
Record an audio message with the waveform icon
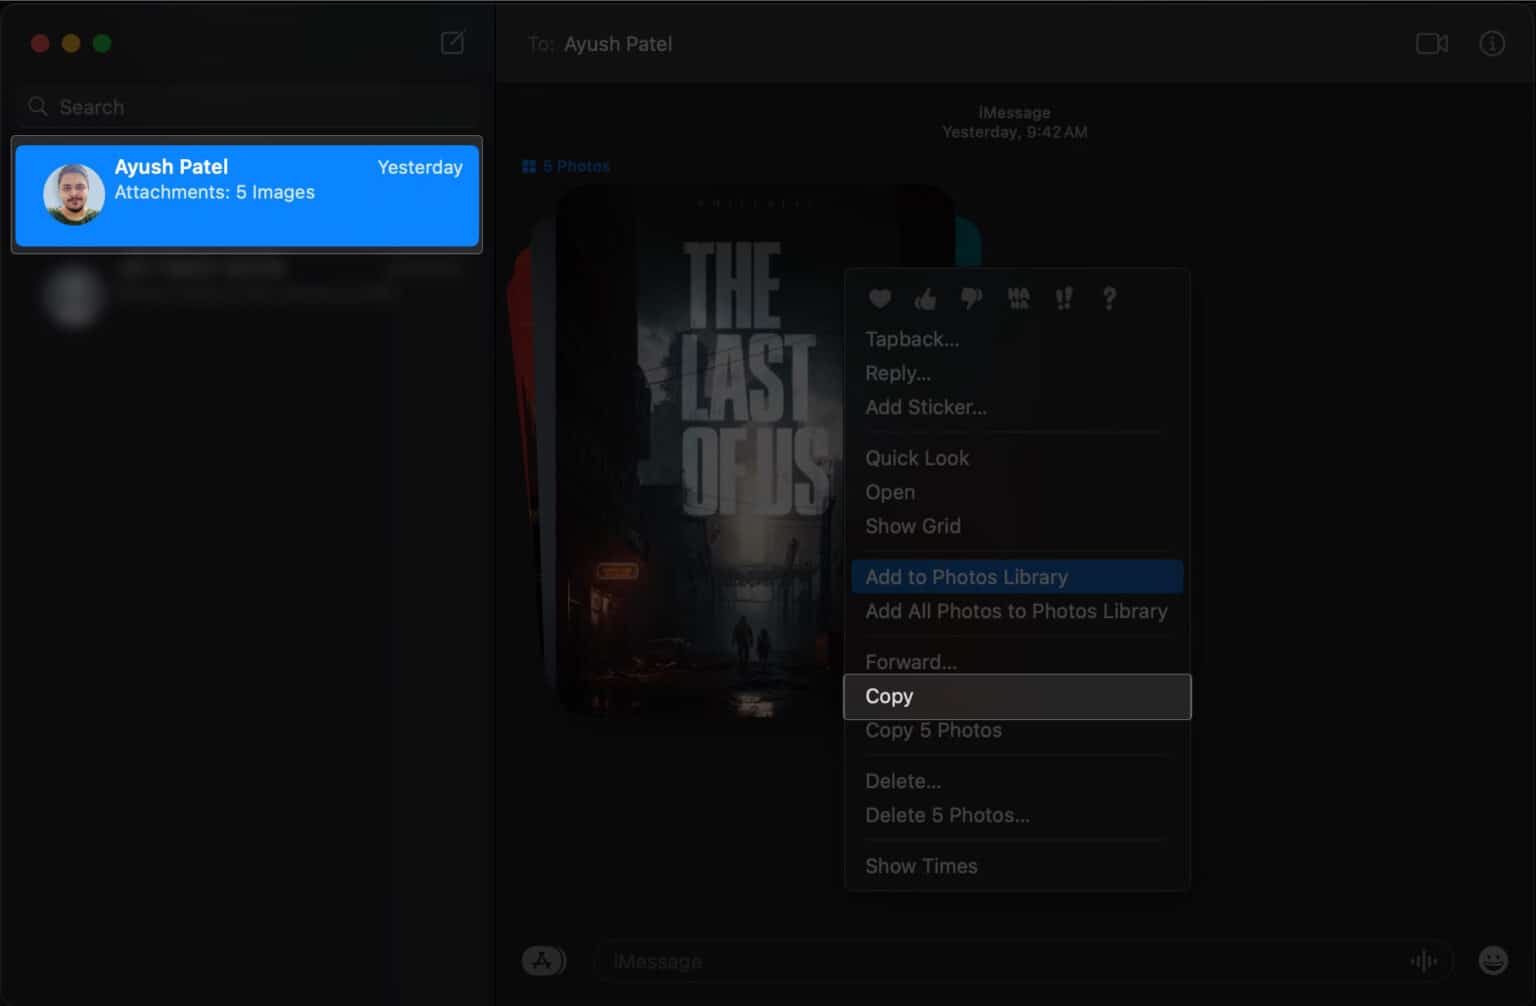pos(1424,960)
